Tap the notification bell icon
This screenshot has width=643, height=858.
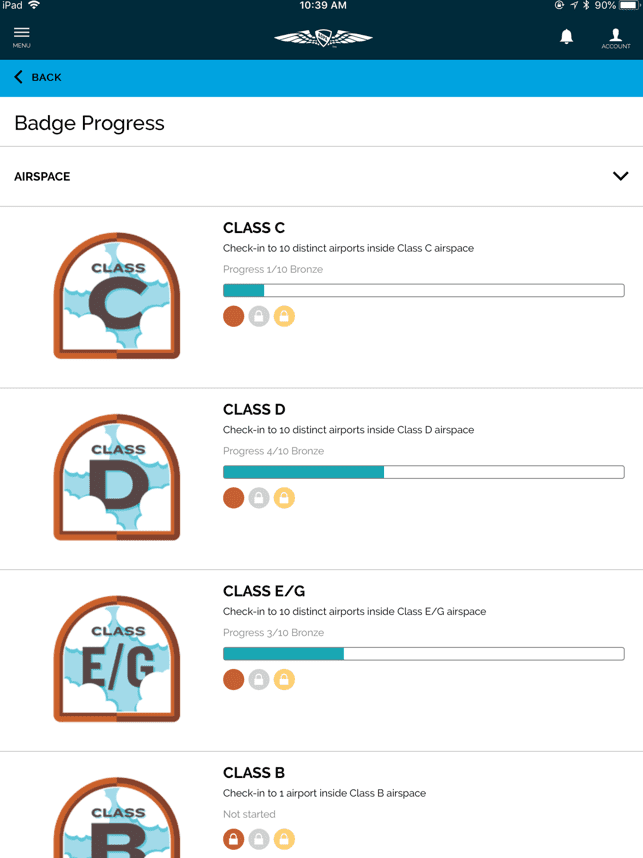point(566,37)
